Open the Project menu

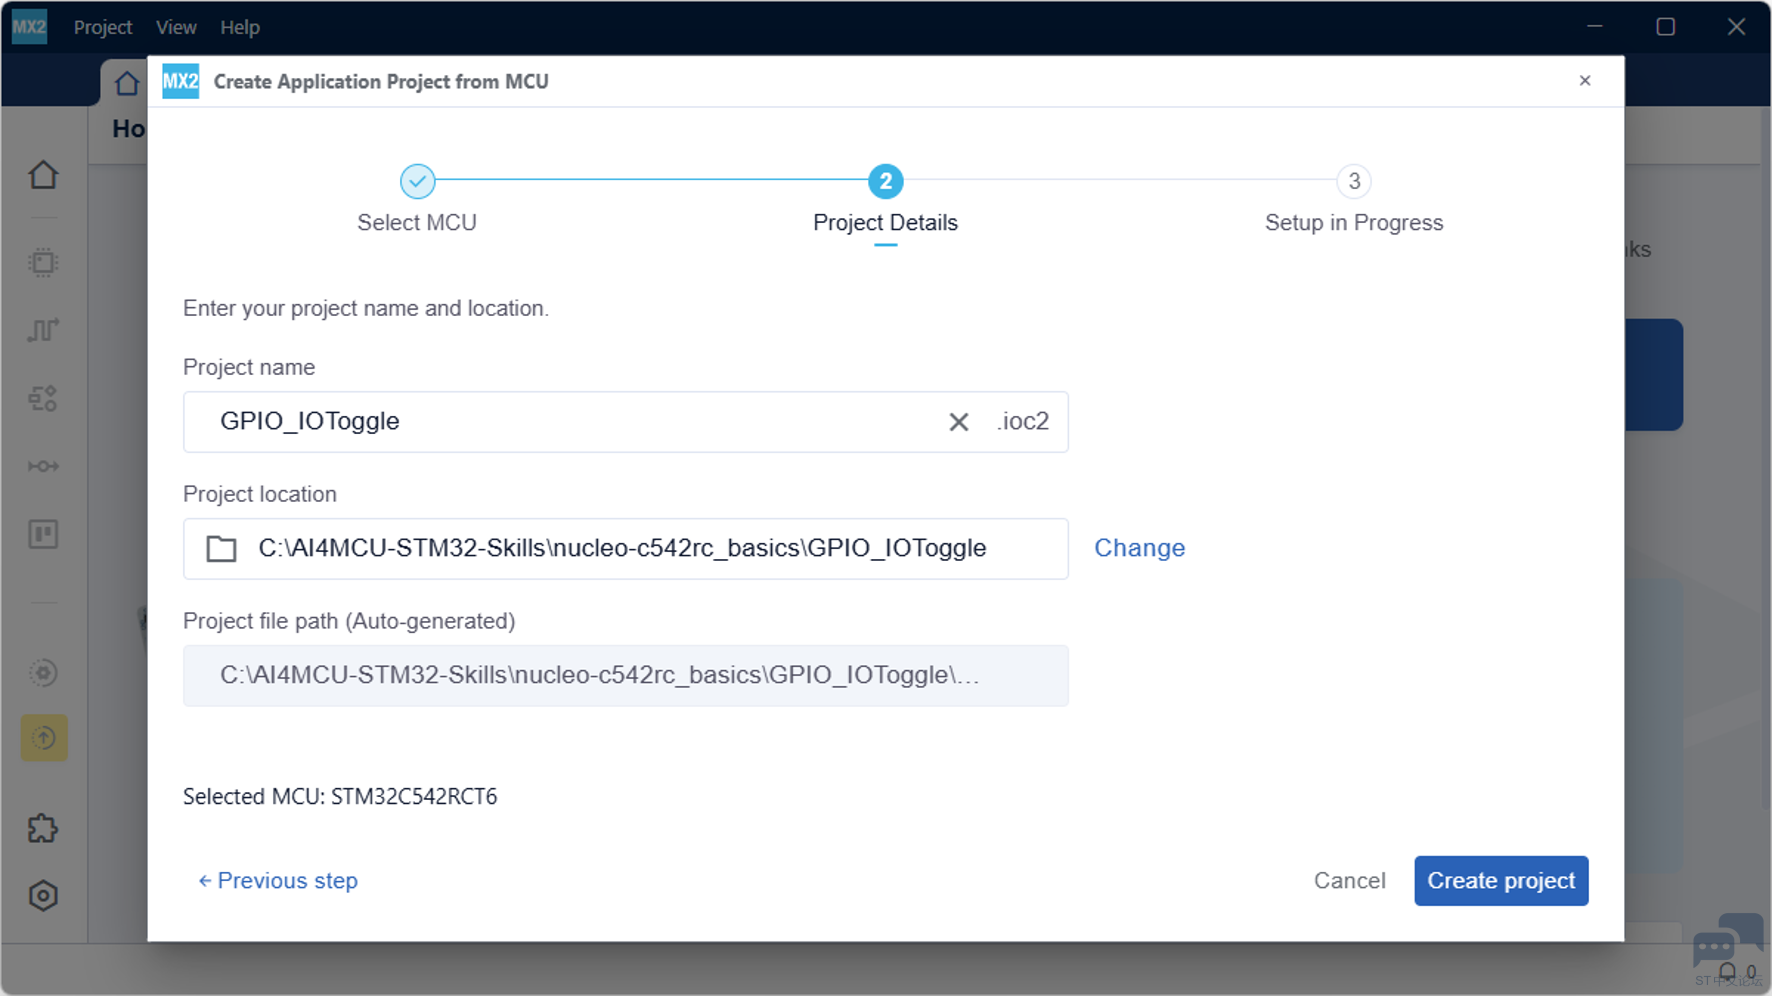(103, 27)
